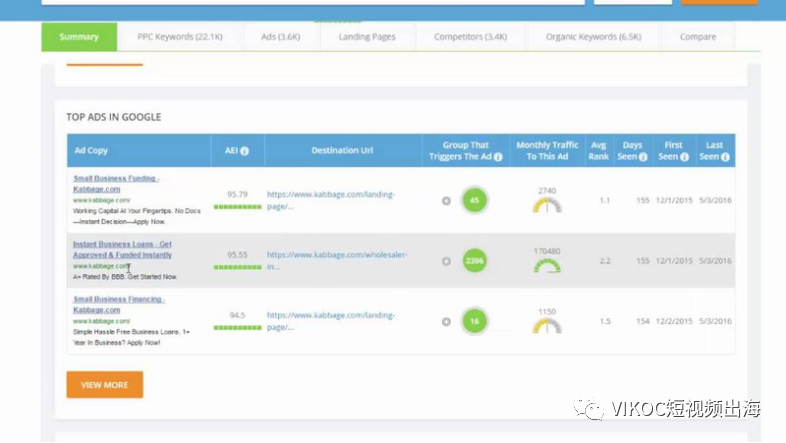Expand the keyword group for the 2206 row
786x443 pixels.
pyautogui.click(x=446, y=261)
